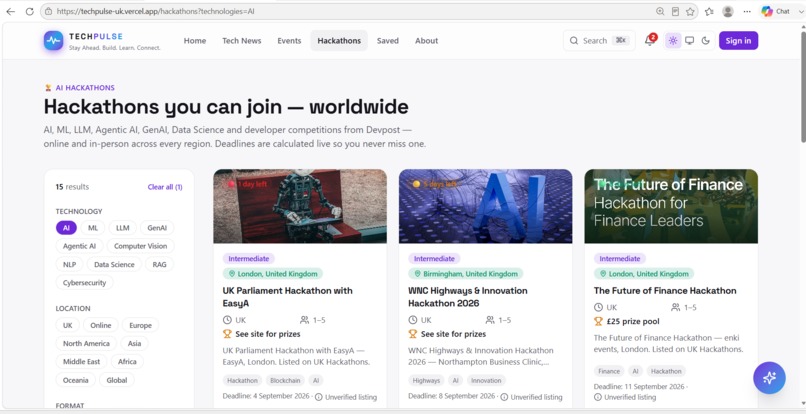Deselect the AI technology filter
Viewport: 806px width, 414px height.
(x=66, y=228)
